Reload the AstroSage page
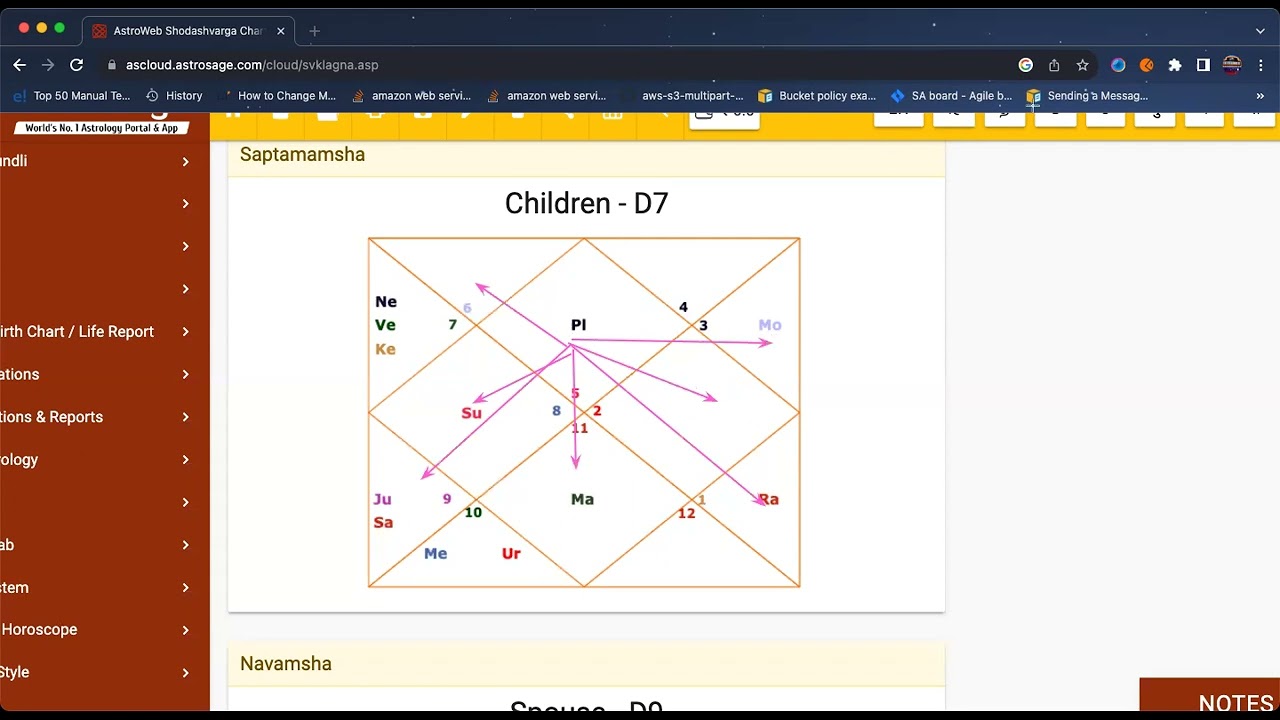Viewport: 1280px width, 720px height. (76, 65)
